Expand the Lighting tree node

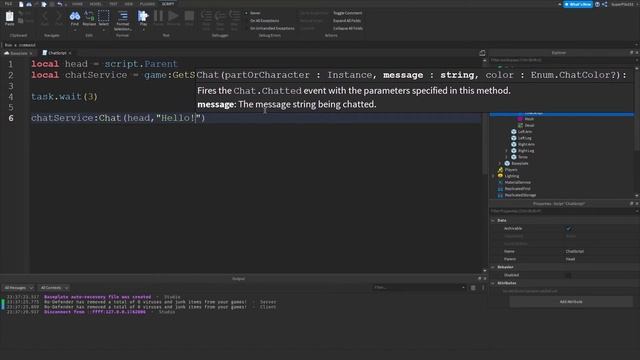click(493, 176)
